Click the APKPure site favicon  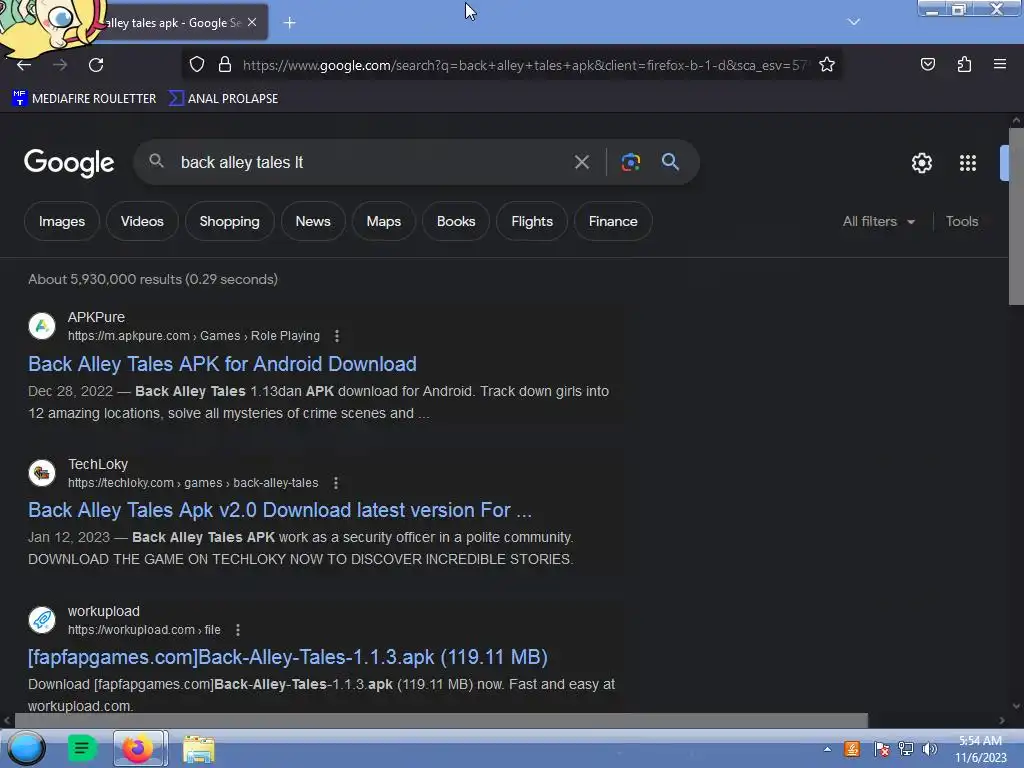tap(42, 326)
